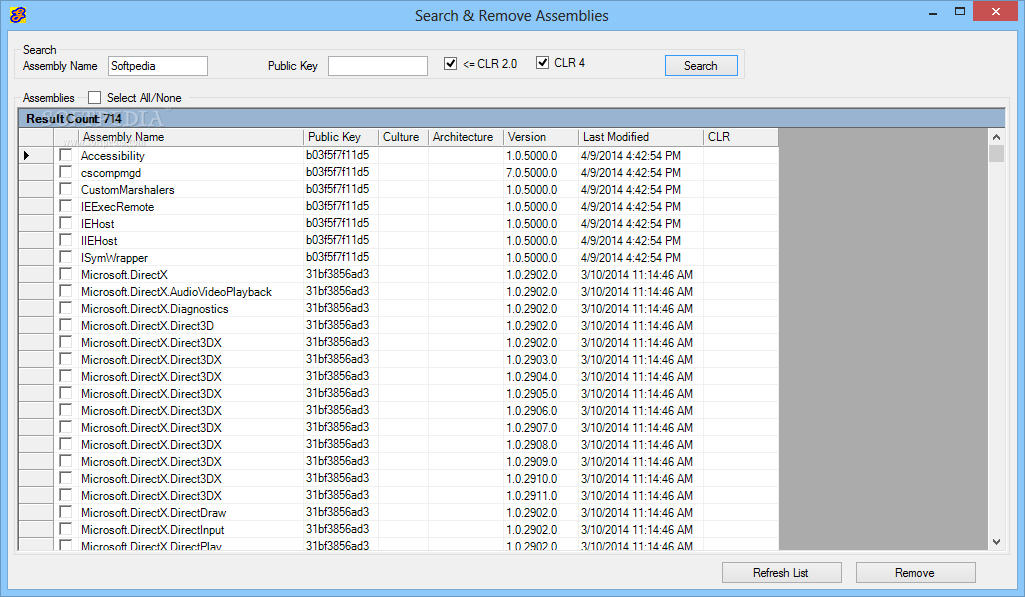This screenshot has height=597, width=1025.
Task: Select the 'IEHost' assembly name cell
Action: tap(191, 224)
